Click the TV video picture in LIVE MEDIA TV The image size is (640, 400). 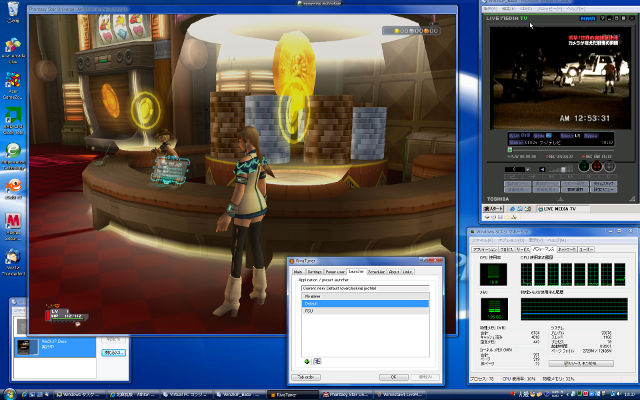(x=560, y=78)
